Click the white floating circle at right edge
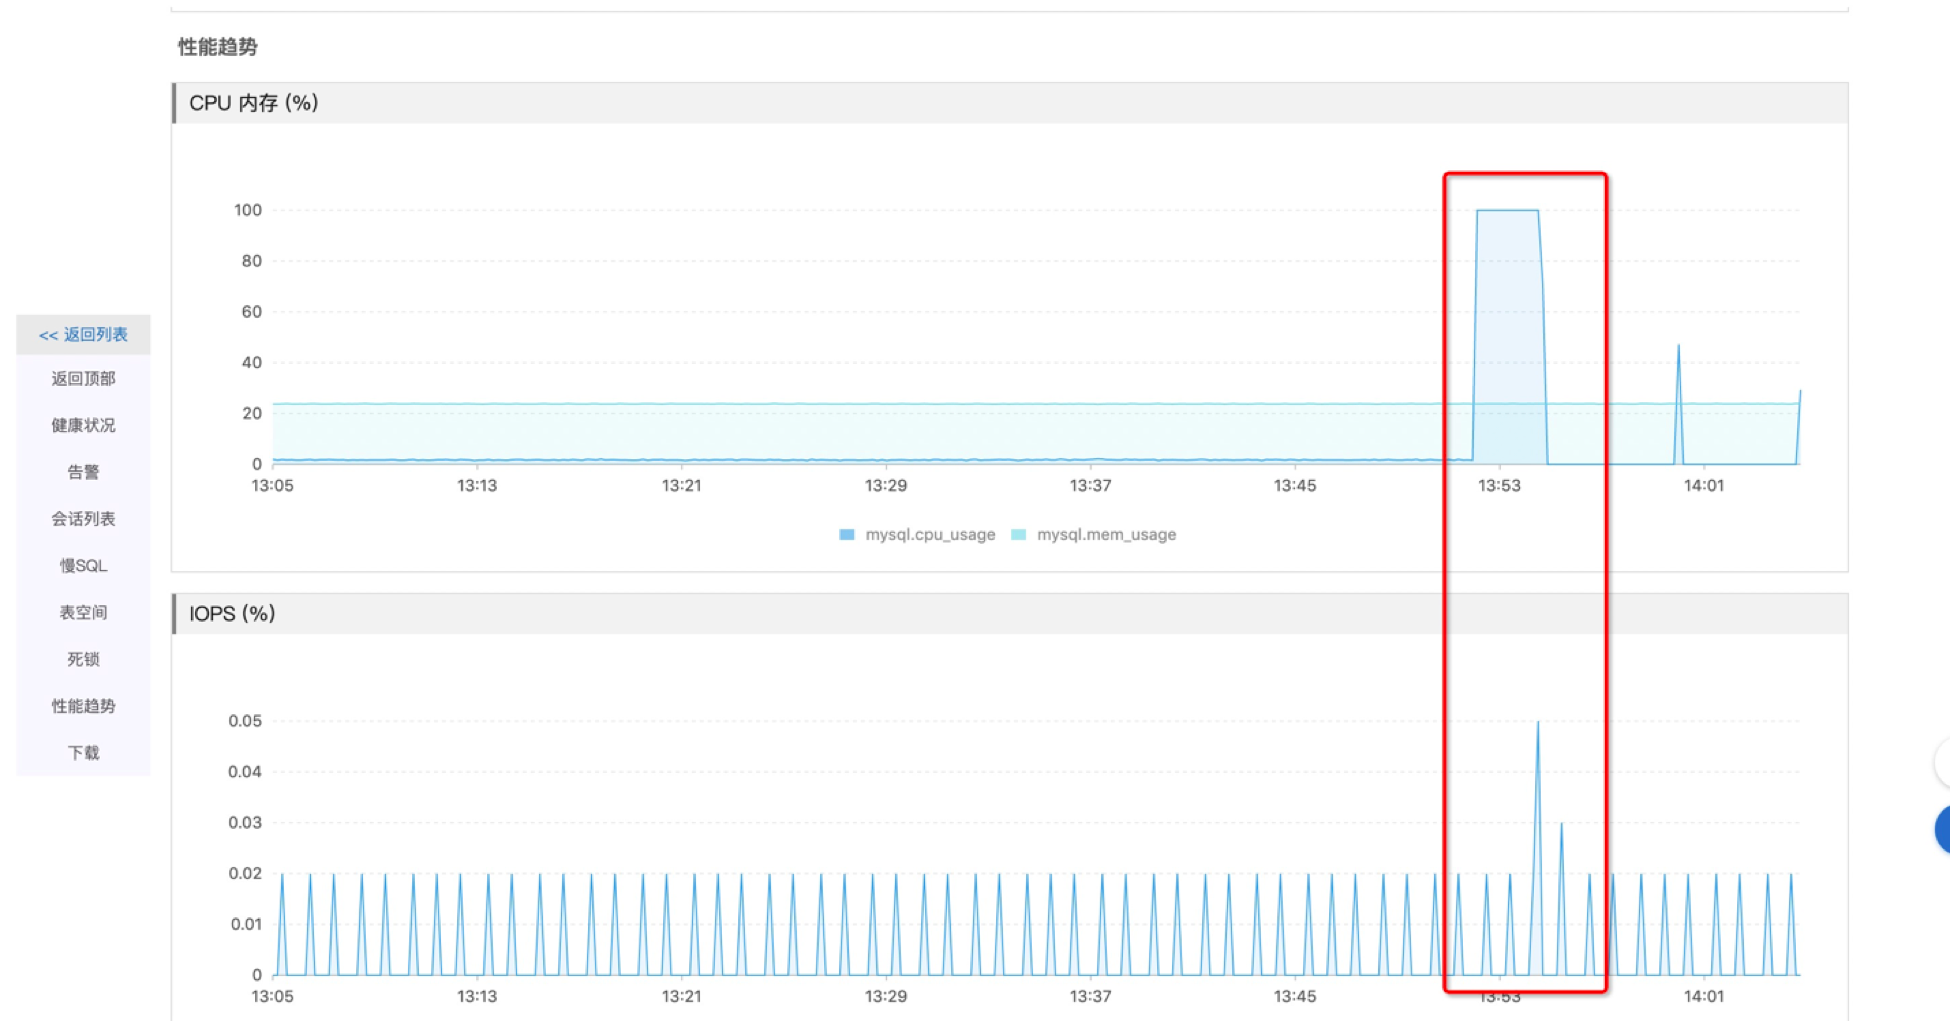Image resolution: width=1950 pixels, height=1021 pixels. tap(1942, 764)
